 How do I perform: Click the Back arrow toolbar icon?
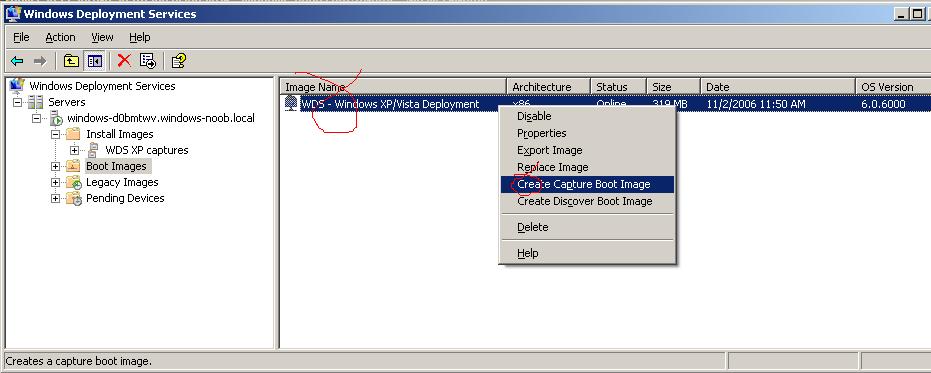[x=17, y=61]
